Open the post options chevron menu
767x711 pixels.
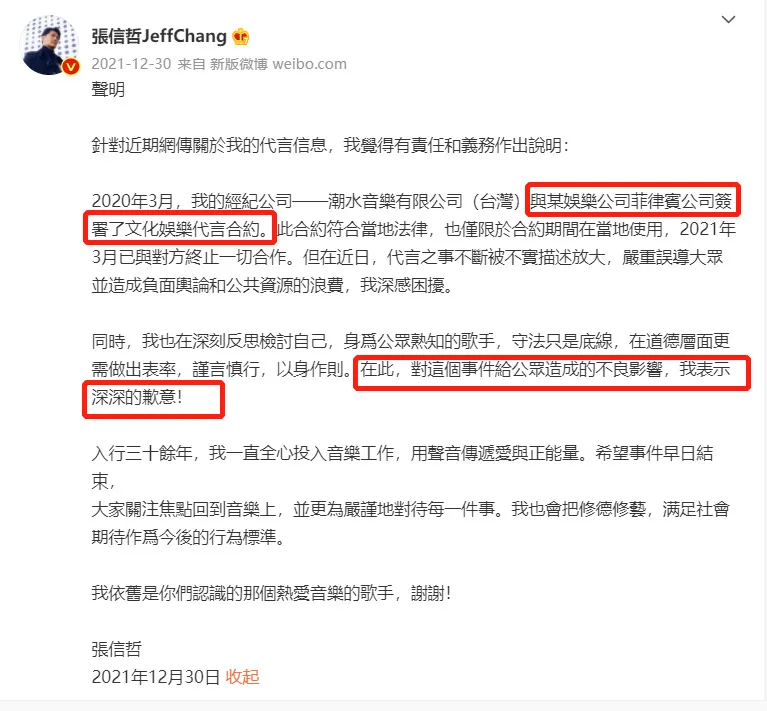pyautogui.click(x=728, y=20)
